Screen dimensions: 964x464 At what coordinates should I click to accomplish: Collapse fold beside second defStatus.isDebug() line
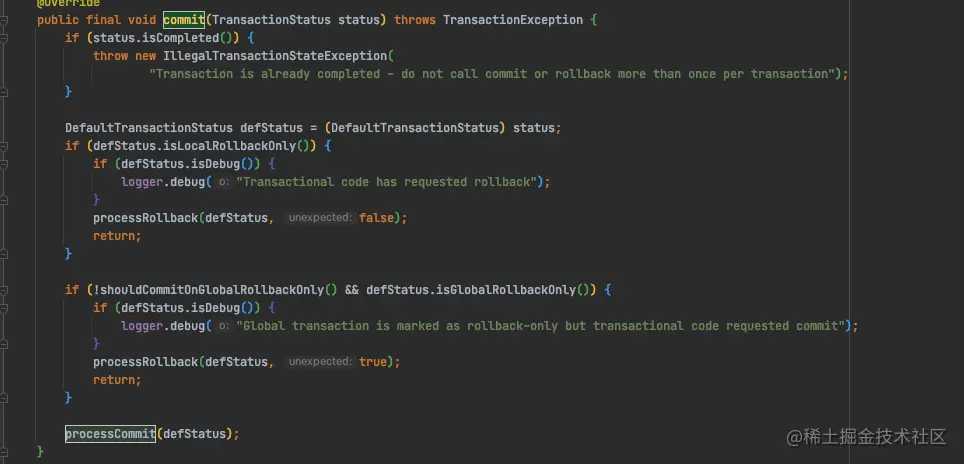[4, 308]
